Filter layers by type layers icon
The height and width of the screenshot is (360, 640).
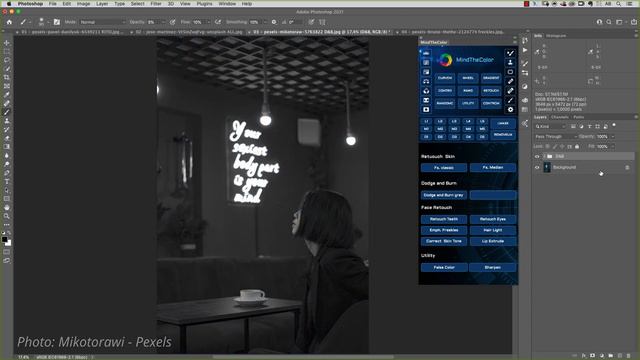click(x=589, y=127)
